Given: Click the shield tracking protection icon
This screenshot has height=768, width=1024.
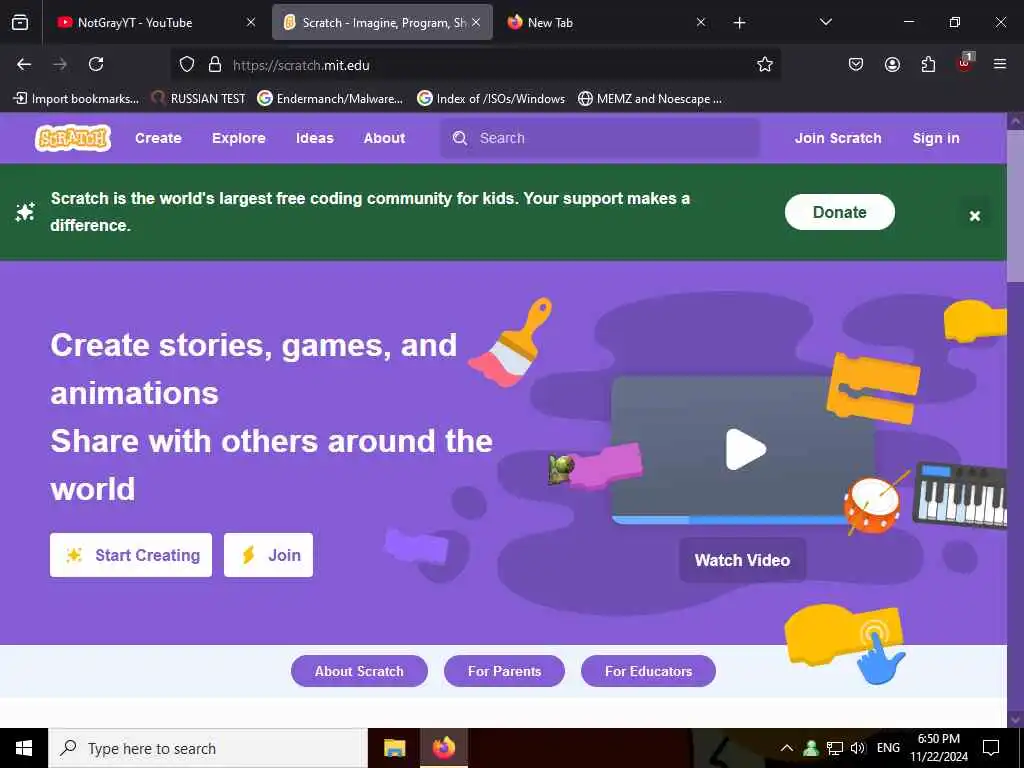Looking at the screenshot, I should pos(187,64).
